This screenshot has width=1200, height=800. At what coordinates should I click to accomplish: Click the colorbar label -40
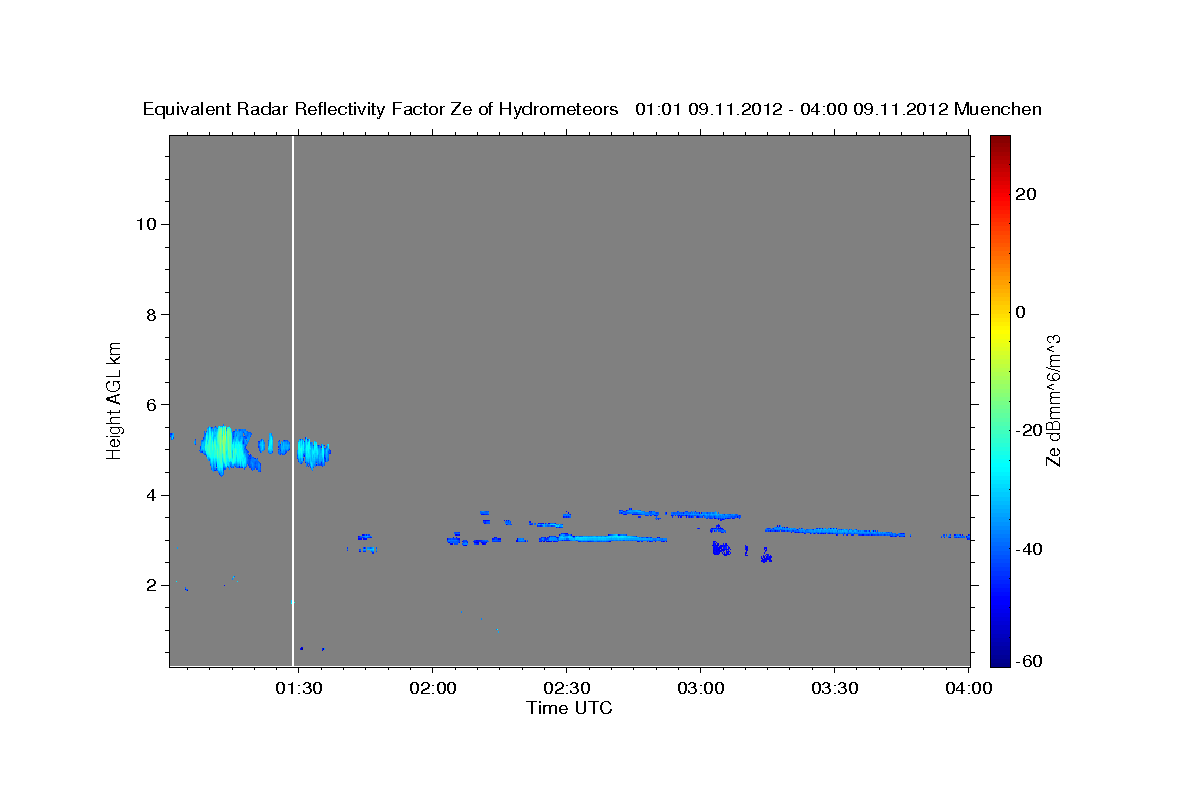coord(1028,549)
